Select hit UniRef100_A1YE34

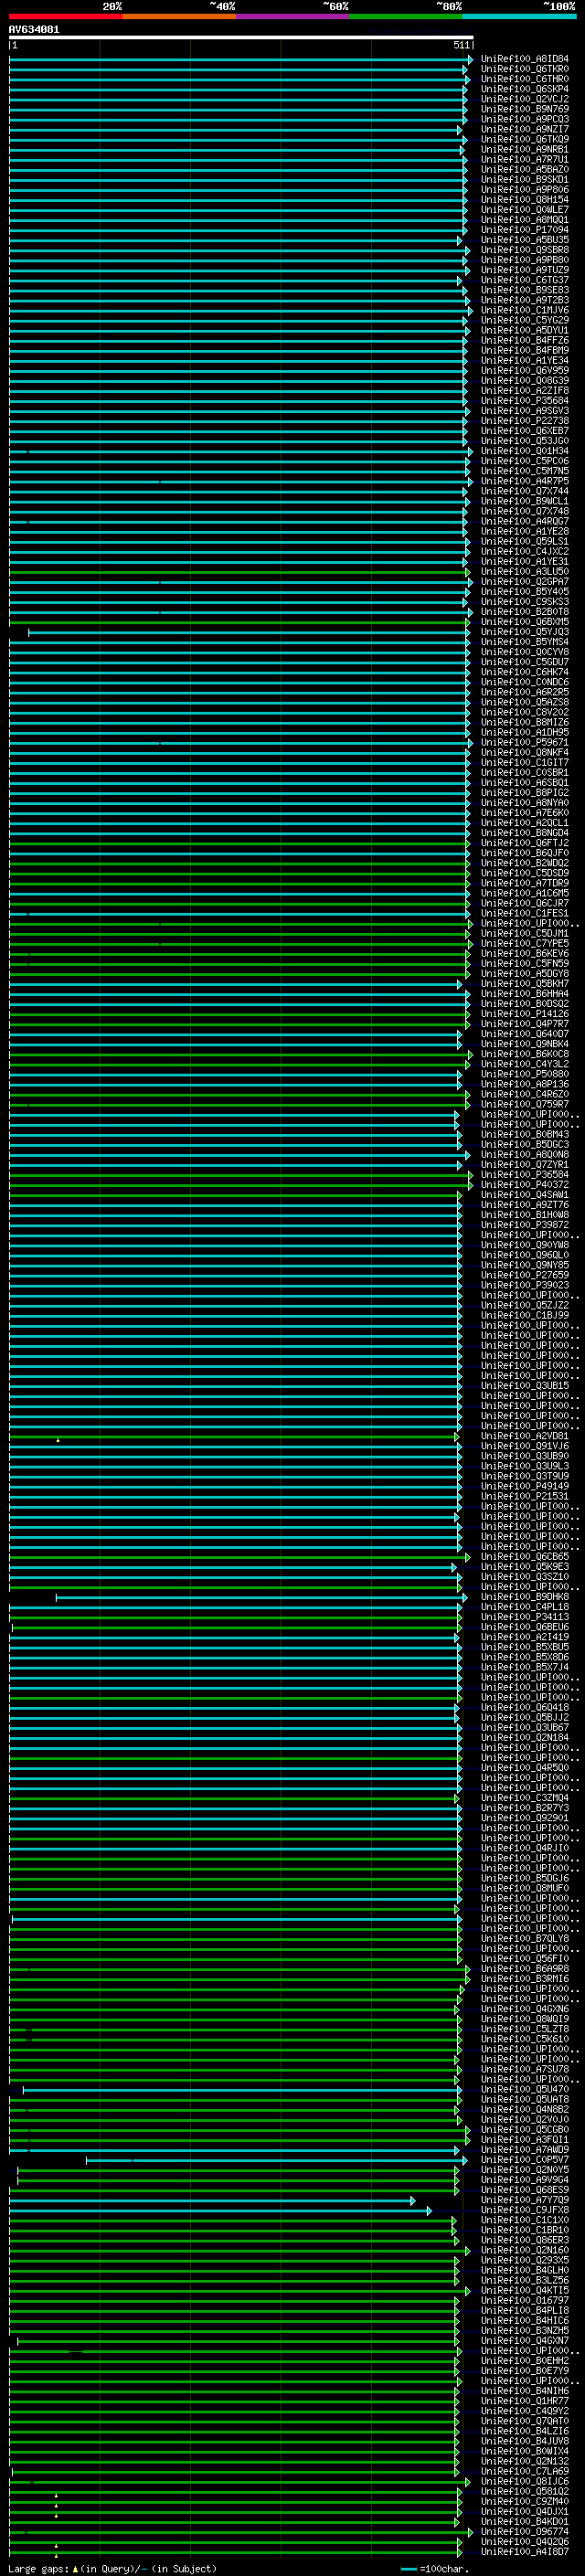pos(525,360)
